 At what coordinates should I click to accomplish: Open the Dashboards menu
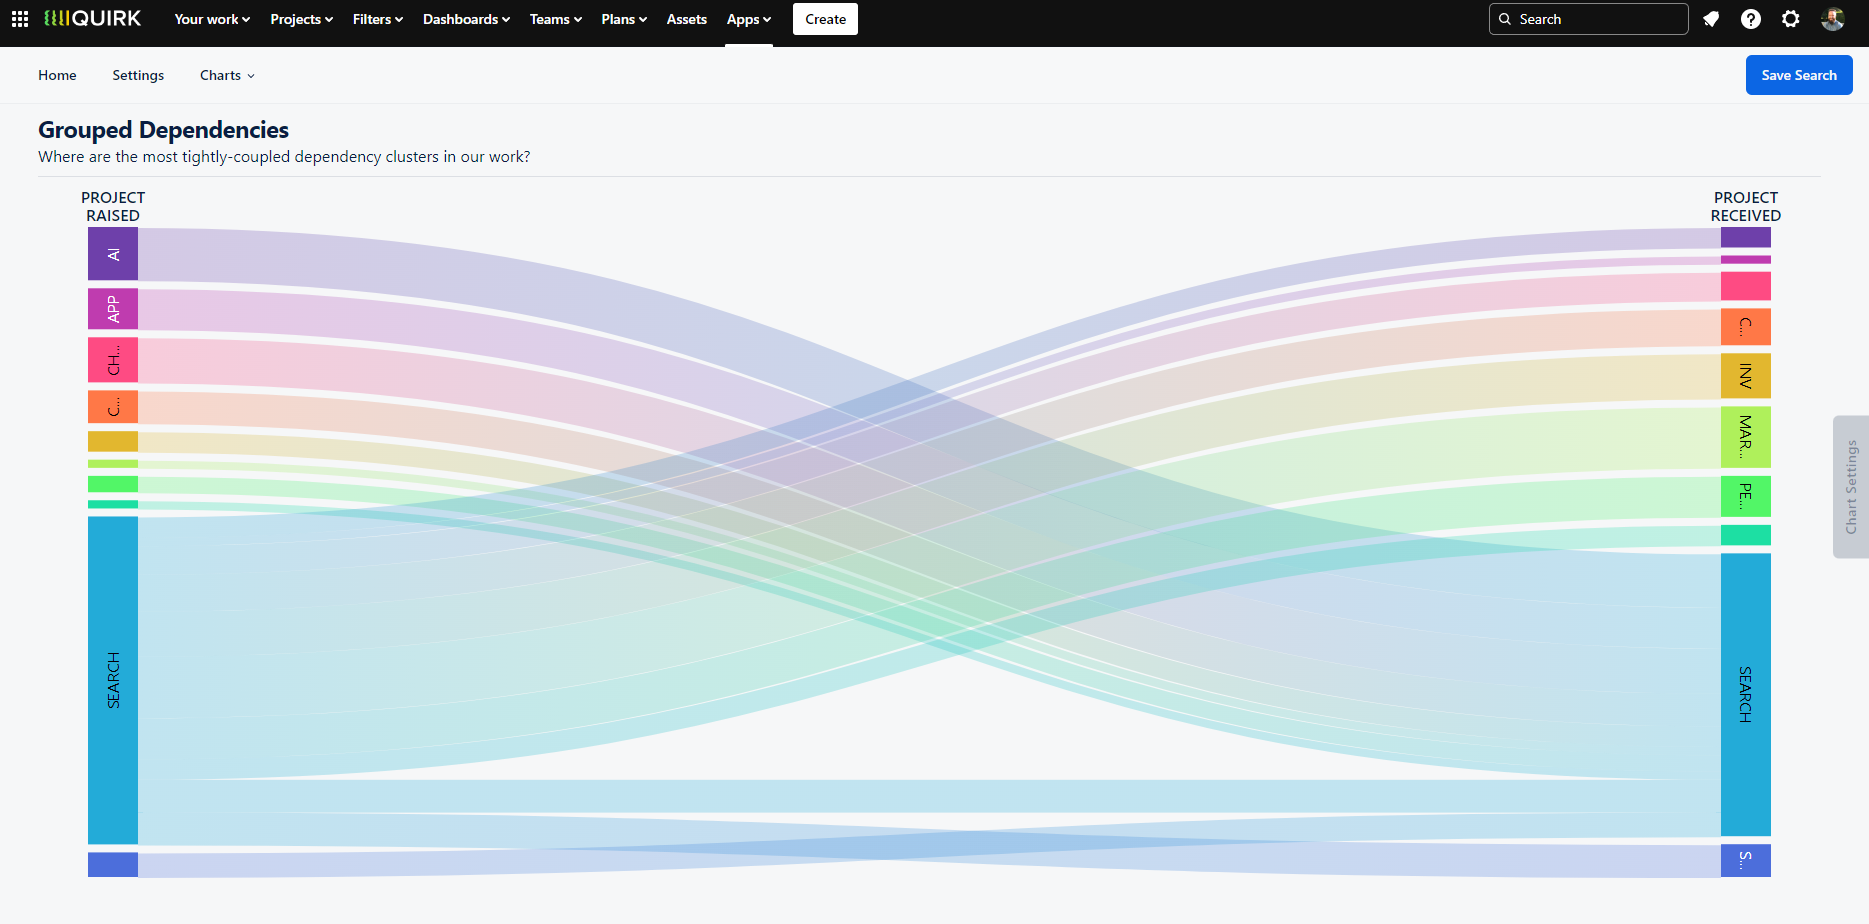(x=466, y=19)
